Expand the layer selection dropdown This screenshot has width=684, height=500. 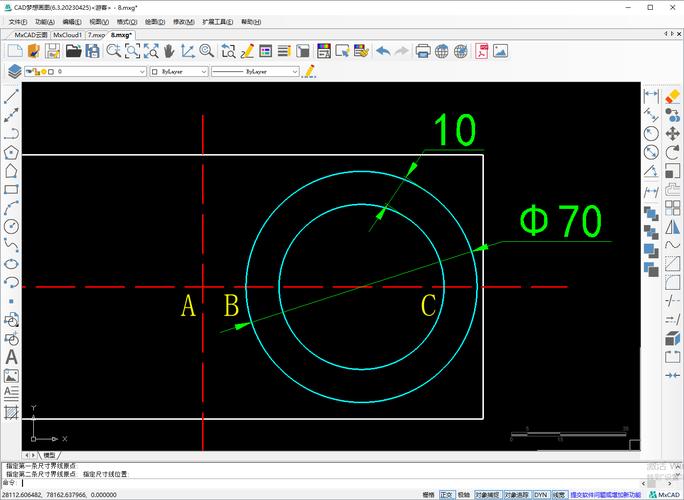tap(142, 72)
